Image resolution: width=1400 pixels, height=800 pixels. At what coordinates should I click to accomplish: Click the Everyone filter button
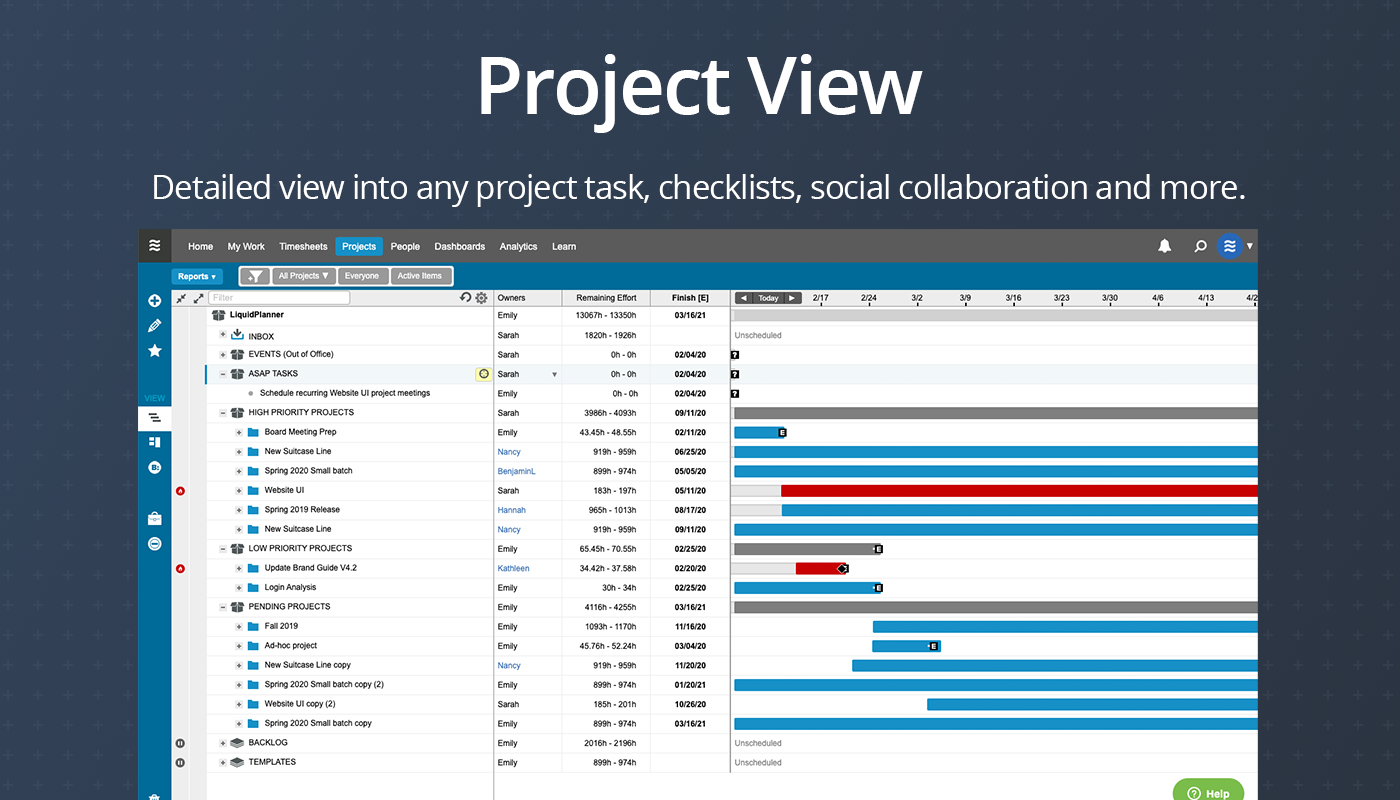point(362,276)
